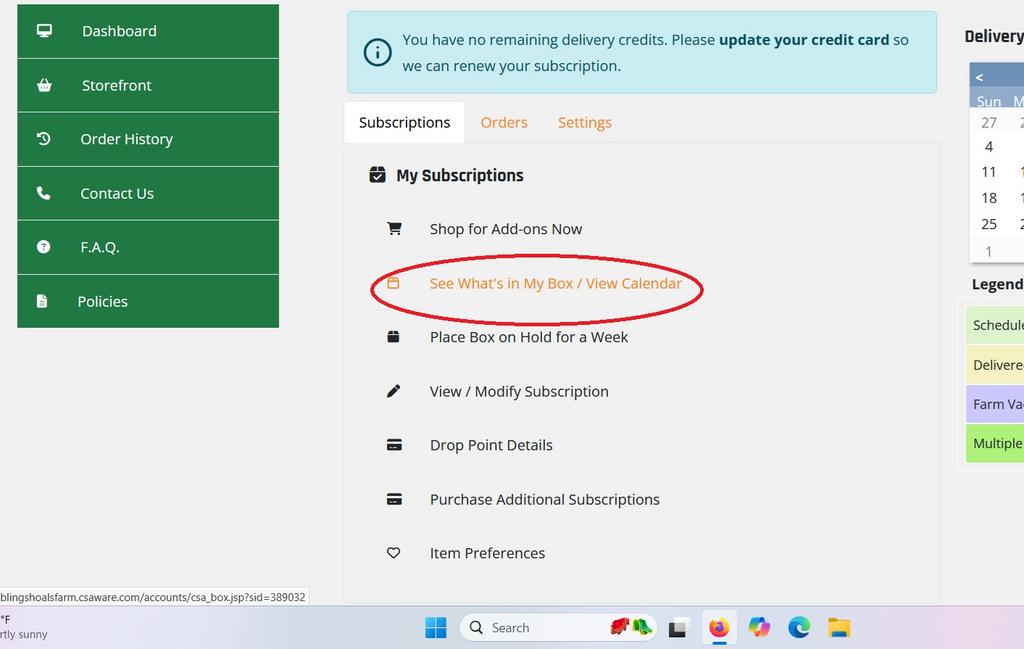Switch to the Orders tab
1024x649 pixels.
[504, 123]
